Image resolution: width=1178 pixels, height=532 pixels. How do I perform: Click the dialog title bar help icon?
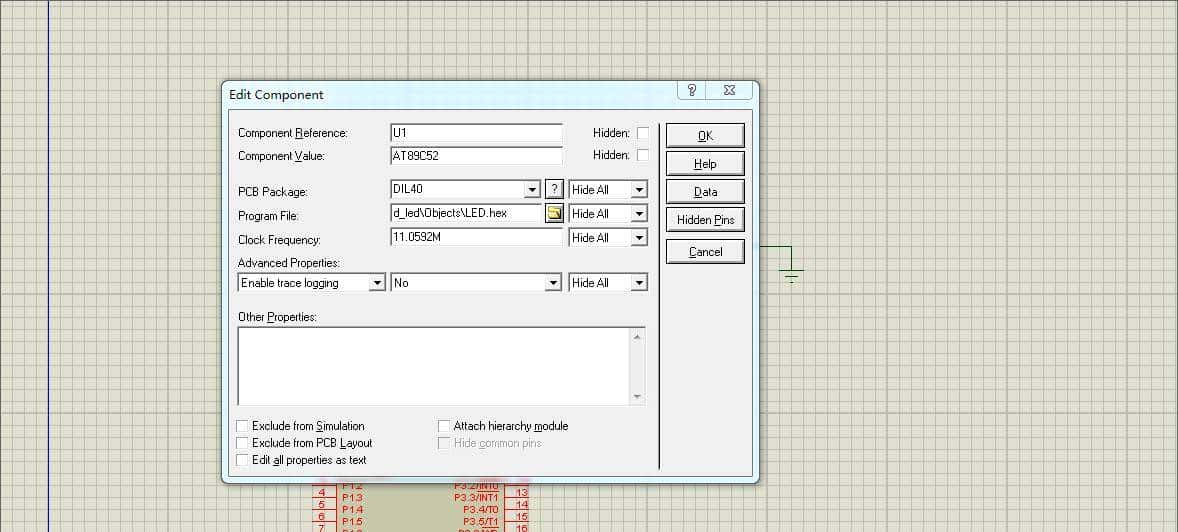coord(691,90)
